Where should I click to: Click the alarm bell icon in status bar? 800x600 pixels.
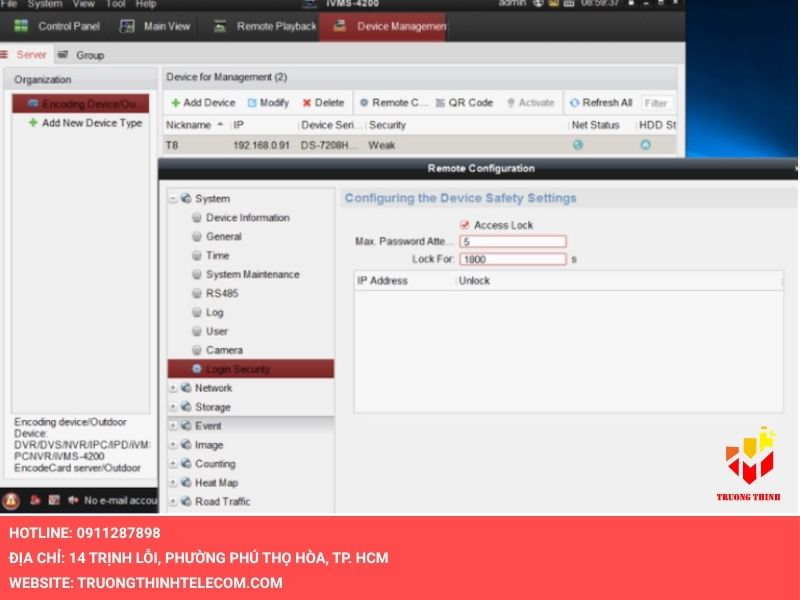[x=11, y=501]
